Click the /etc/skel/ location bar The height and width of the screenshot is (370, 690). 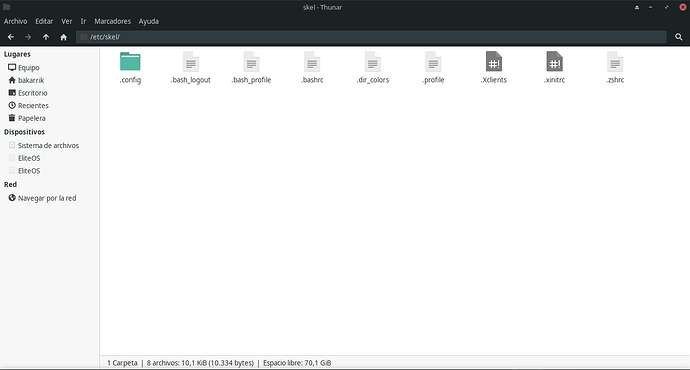tap(371, 37)
